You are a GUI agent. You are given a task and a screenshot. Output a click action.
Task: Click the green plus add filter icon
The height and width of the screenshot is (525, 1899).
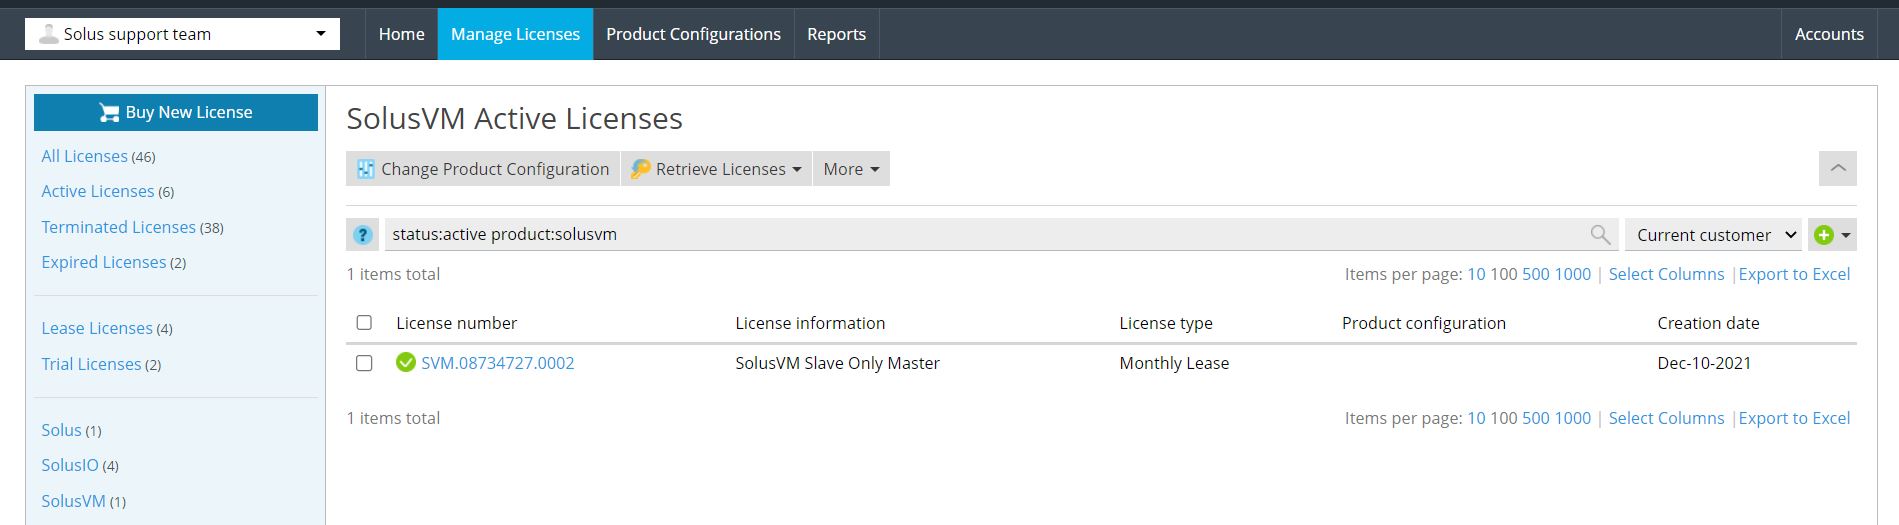pyautogui.click(x=1823, y=235)
